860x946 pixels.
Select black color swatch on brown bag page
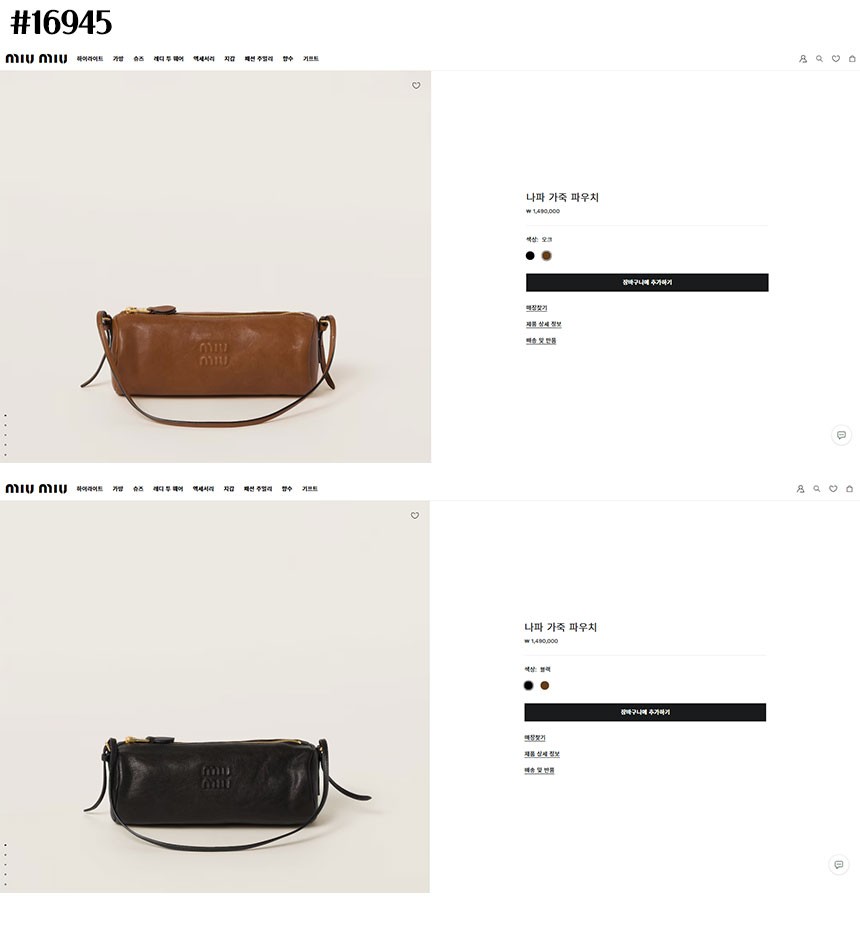(x=530, y=256)
